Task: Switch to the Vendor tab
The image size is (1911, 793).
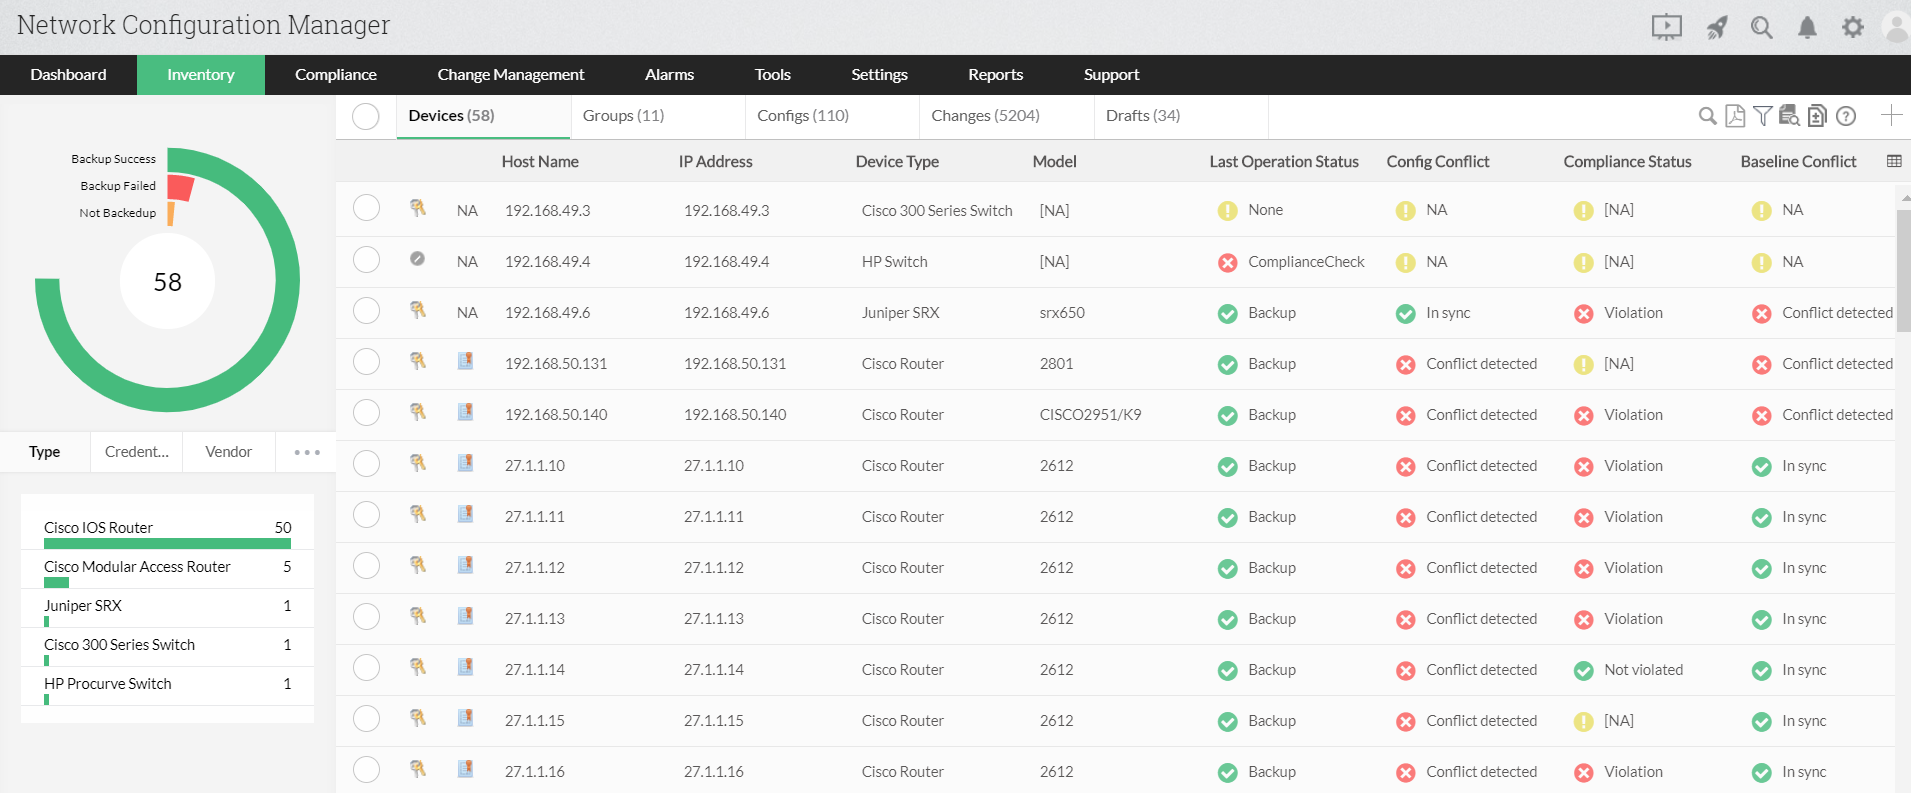Action: [x=229, y=452]
